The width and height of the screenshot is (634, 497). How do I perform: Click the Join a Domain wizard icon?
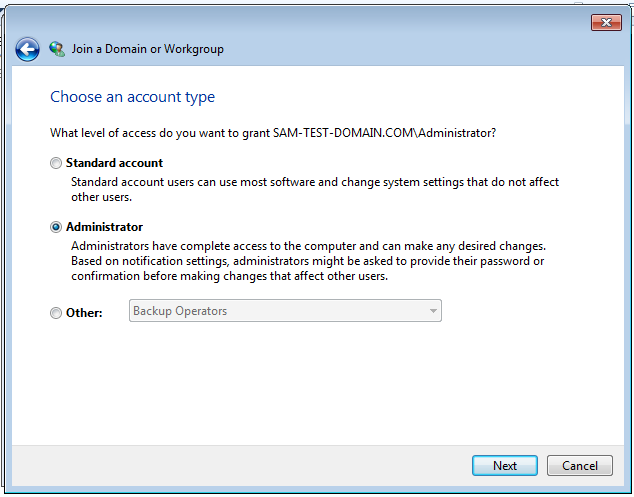57,49
